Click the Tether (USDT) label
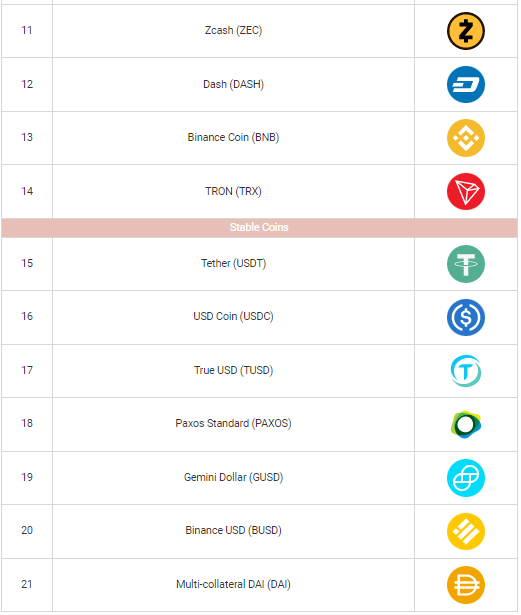The height and width of the screenshot is (615, 521). pyautogui.click(x=233, y=263)
